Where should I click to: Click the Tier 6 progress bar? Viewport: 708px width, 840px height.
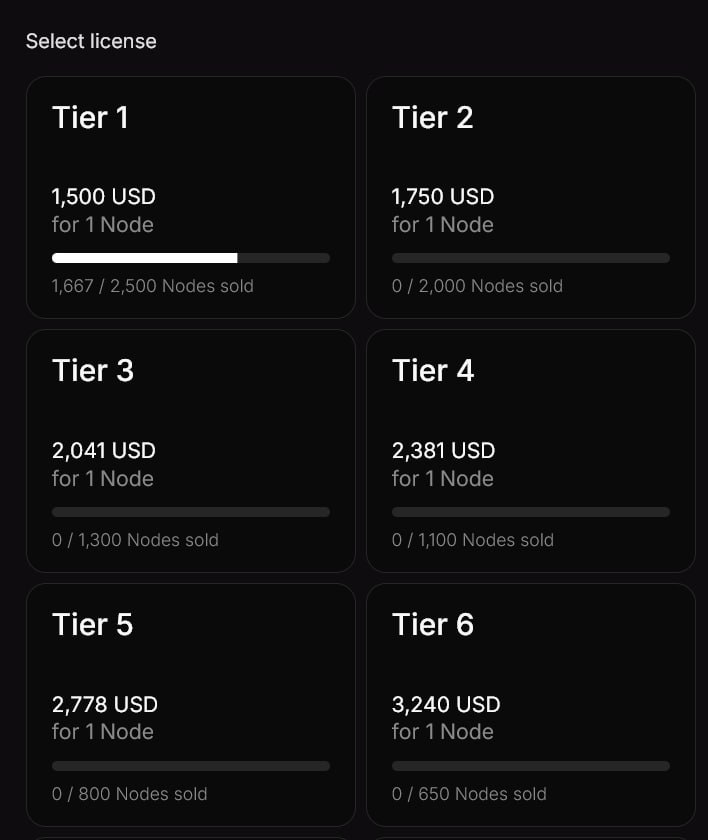531,766
